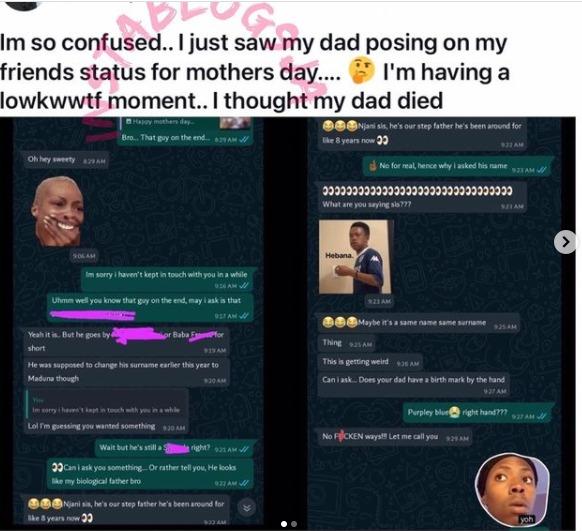Open the Hebana meme image
582x531 pixels.
coord(356,257)
